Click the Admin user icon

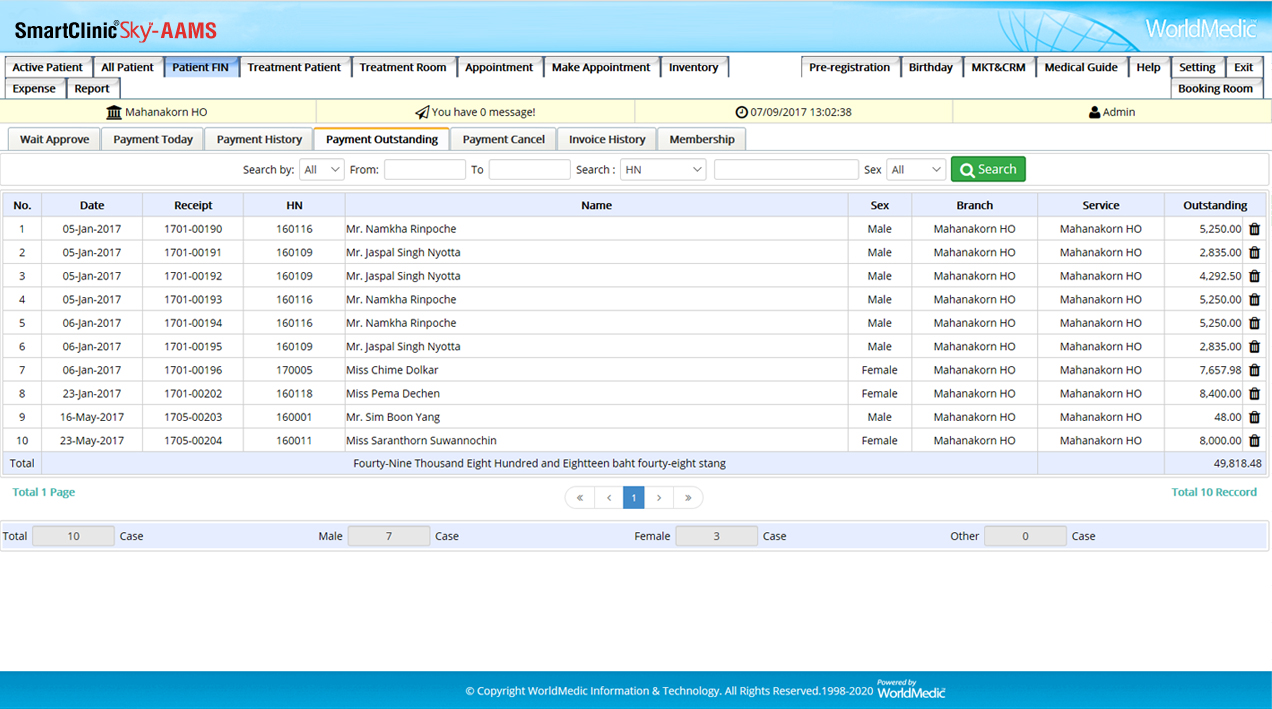click(x=1094, y=112)
